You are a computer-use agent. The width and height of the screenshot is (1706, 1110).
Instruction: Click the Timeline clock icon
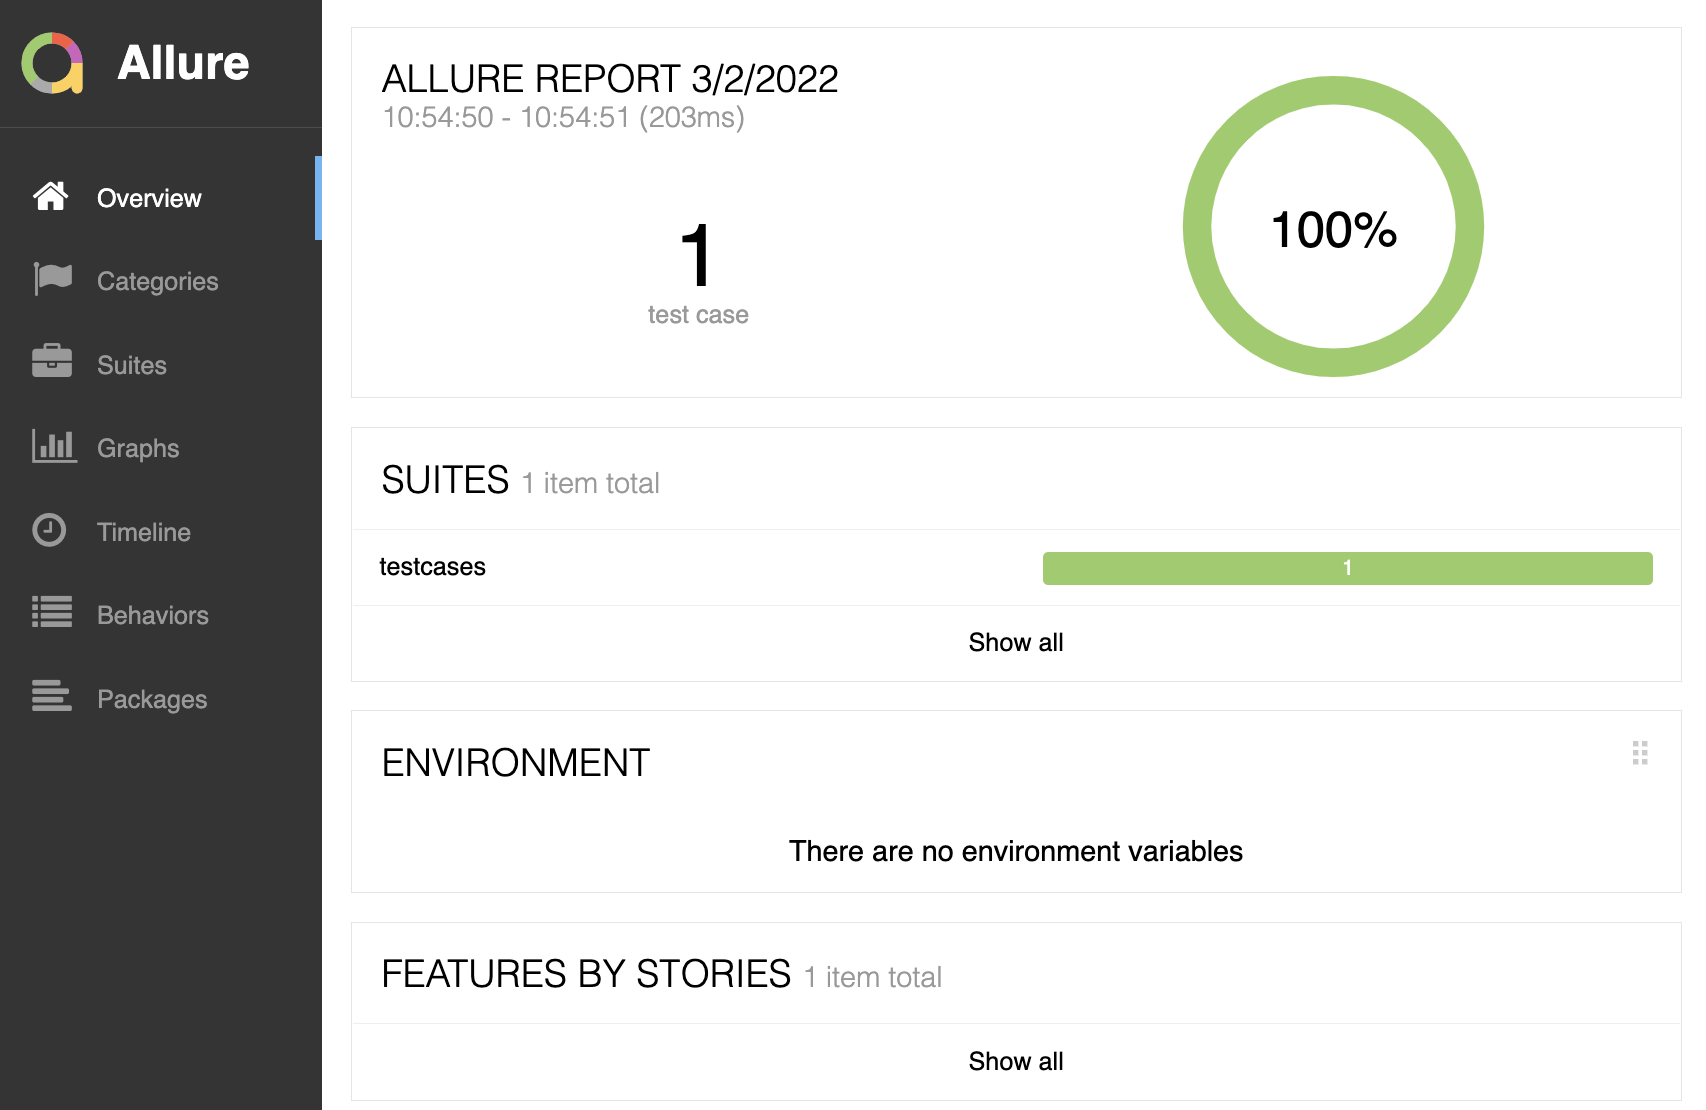pyautogui.click(x=50, y=530)
